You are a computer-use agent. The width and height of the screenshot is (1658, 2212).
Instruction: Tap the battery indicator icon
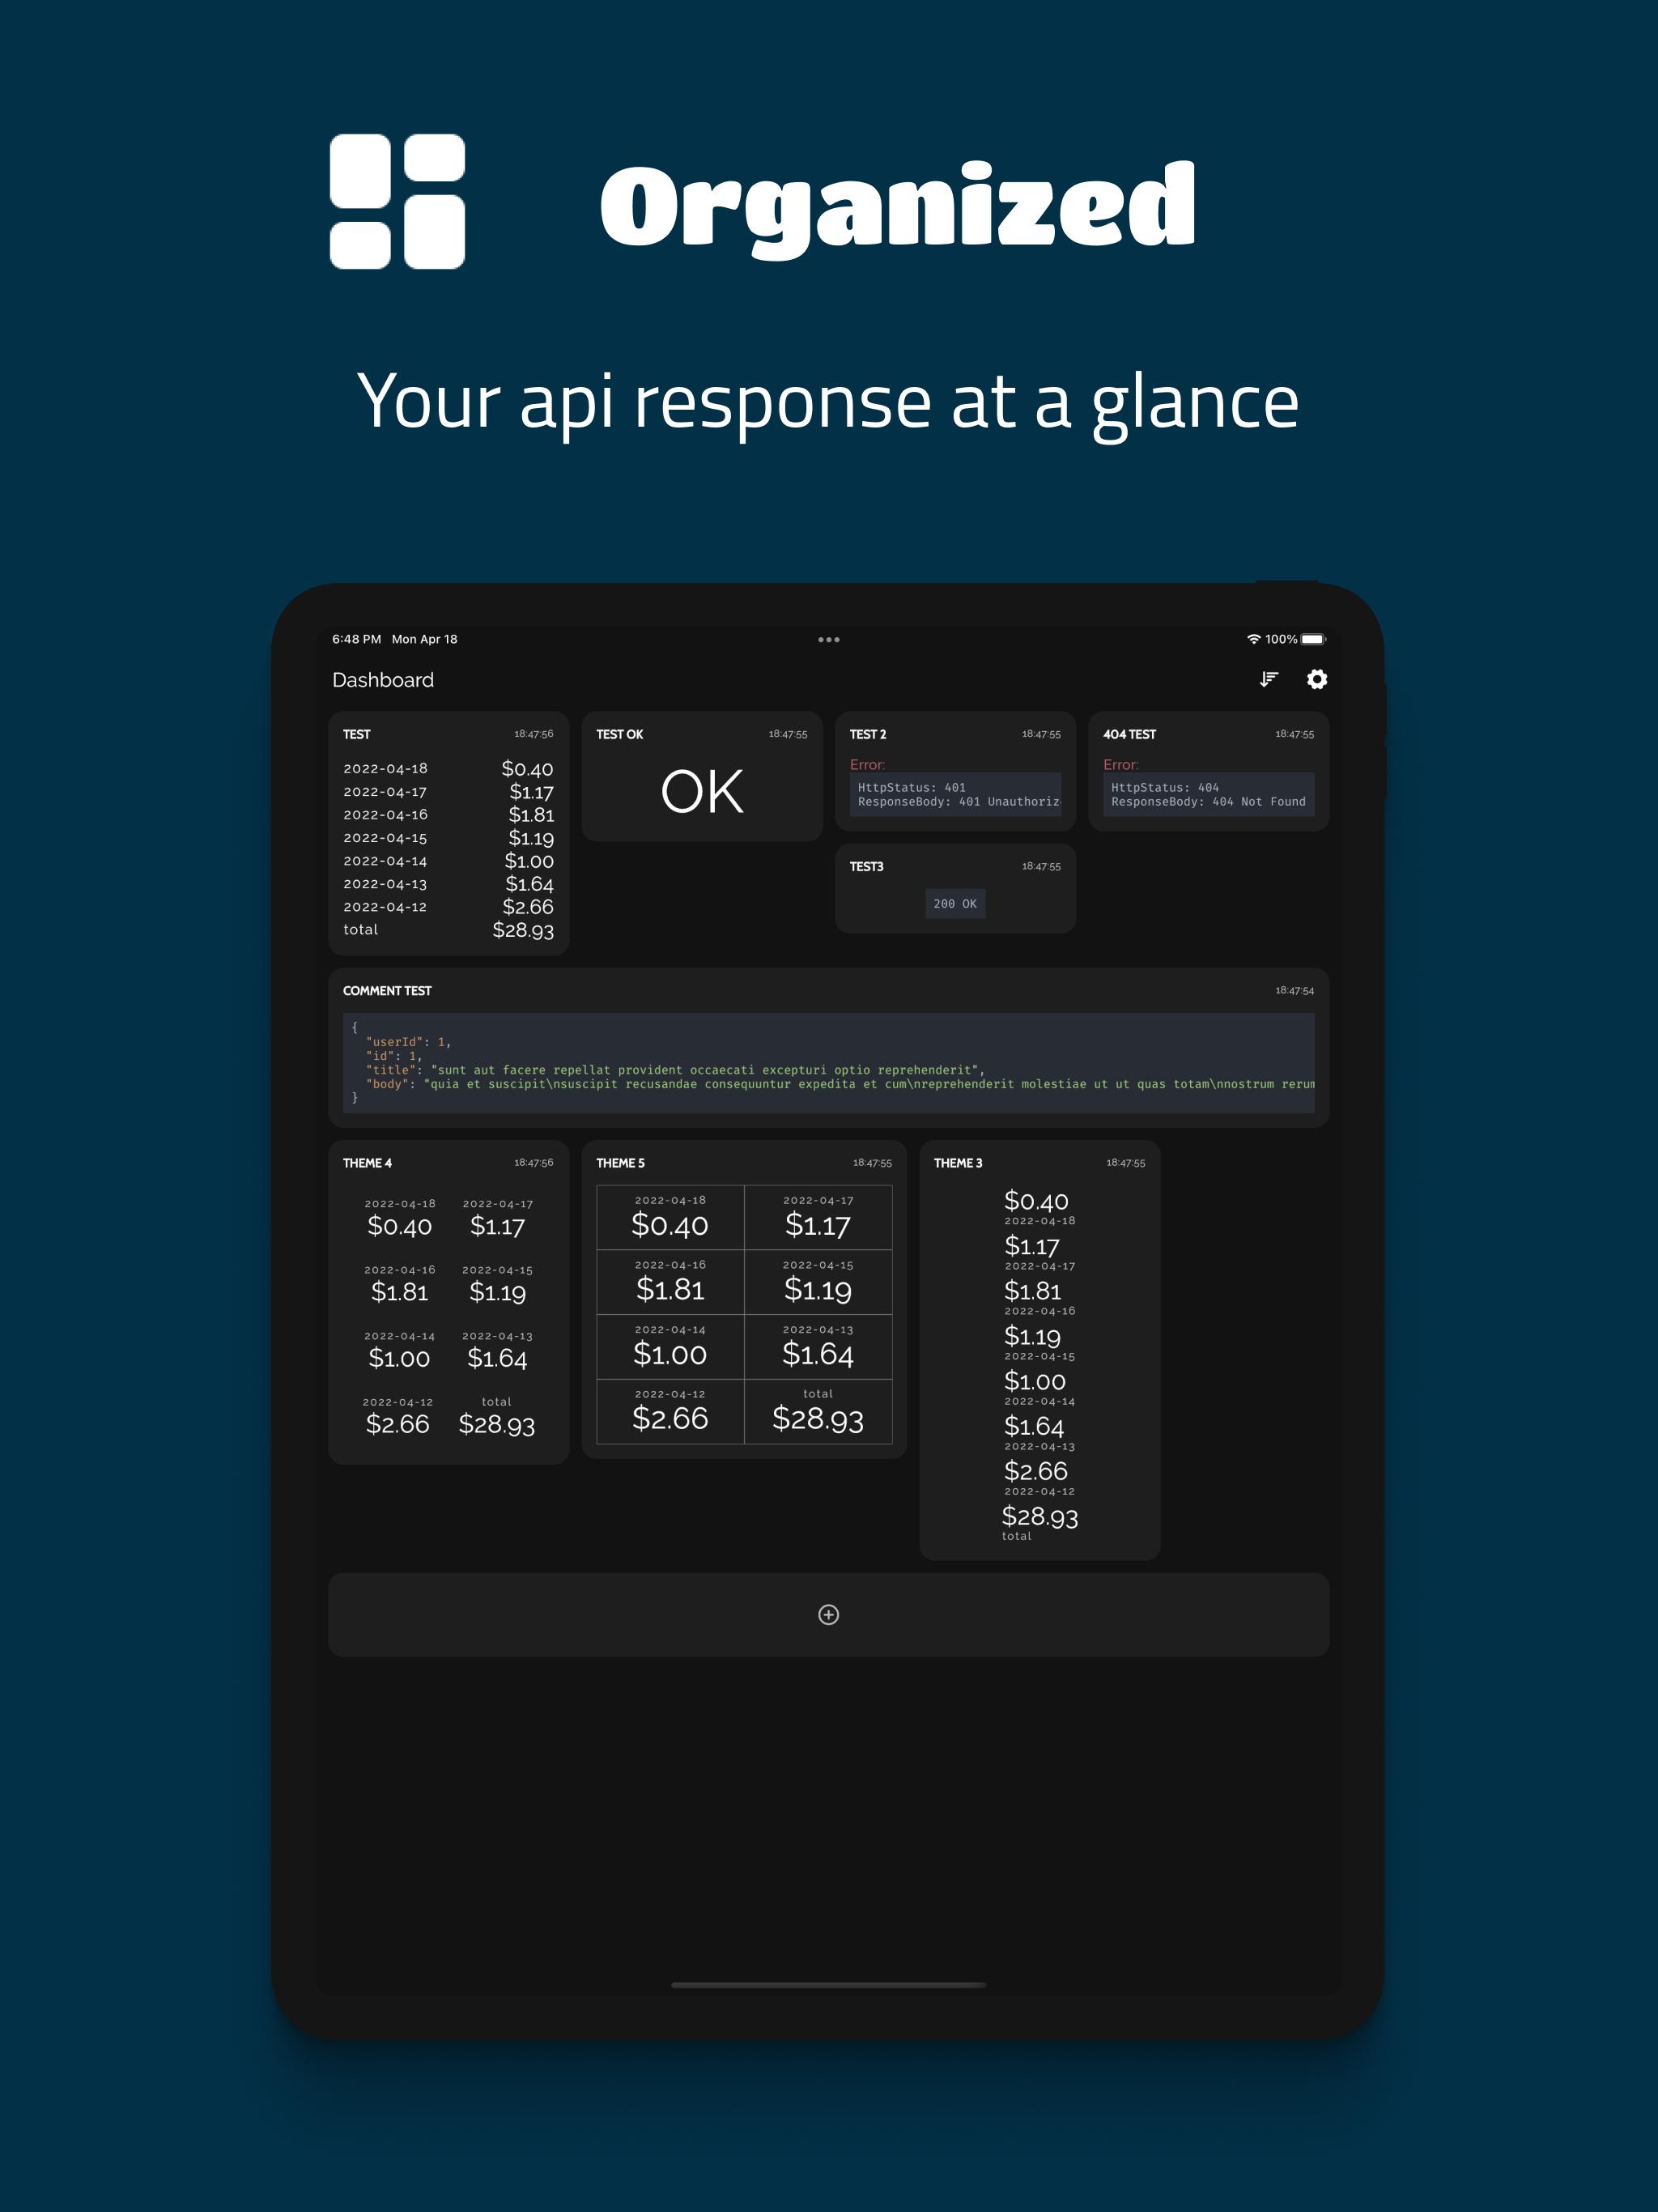coord(1313,639)
